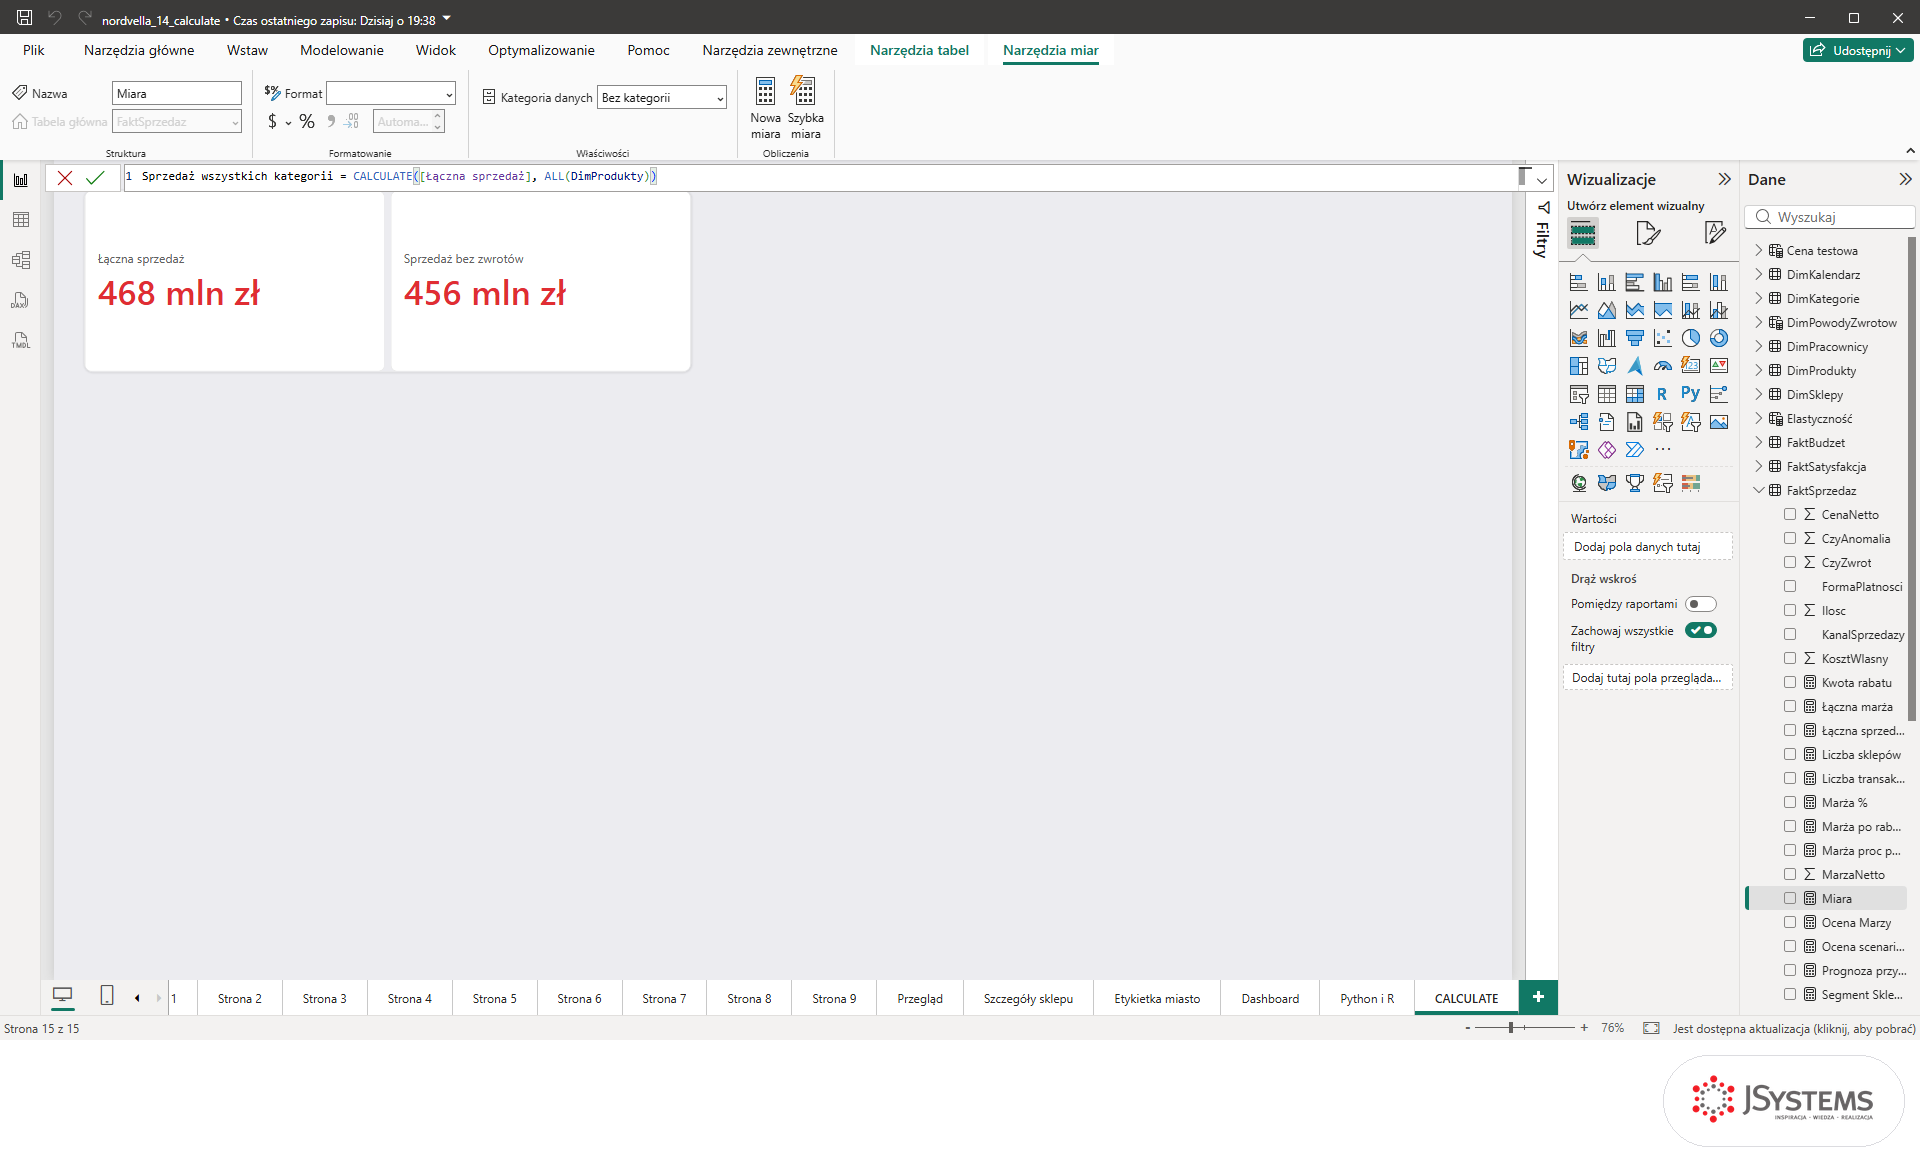Check the CenaNetto field checkbox
This screenshot has width=1920, height=1162.
pyautogui.click(x=1790, y=514)
